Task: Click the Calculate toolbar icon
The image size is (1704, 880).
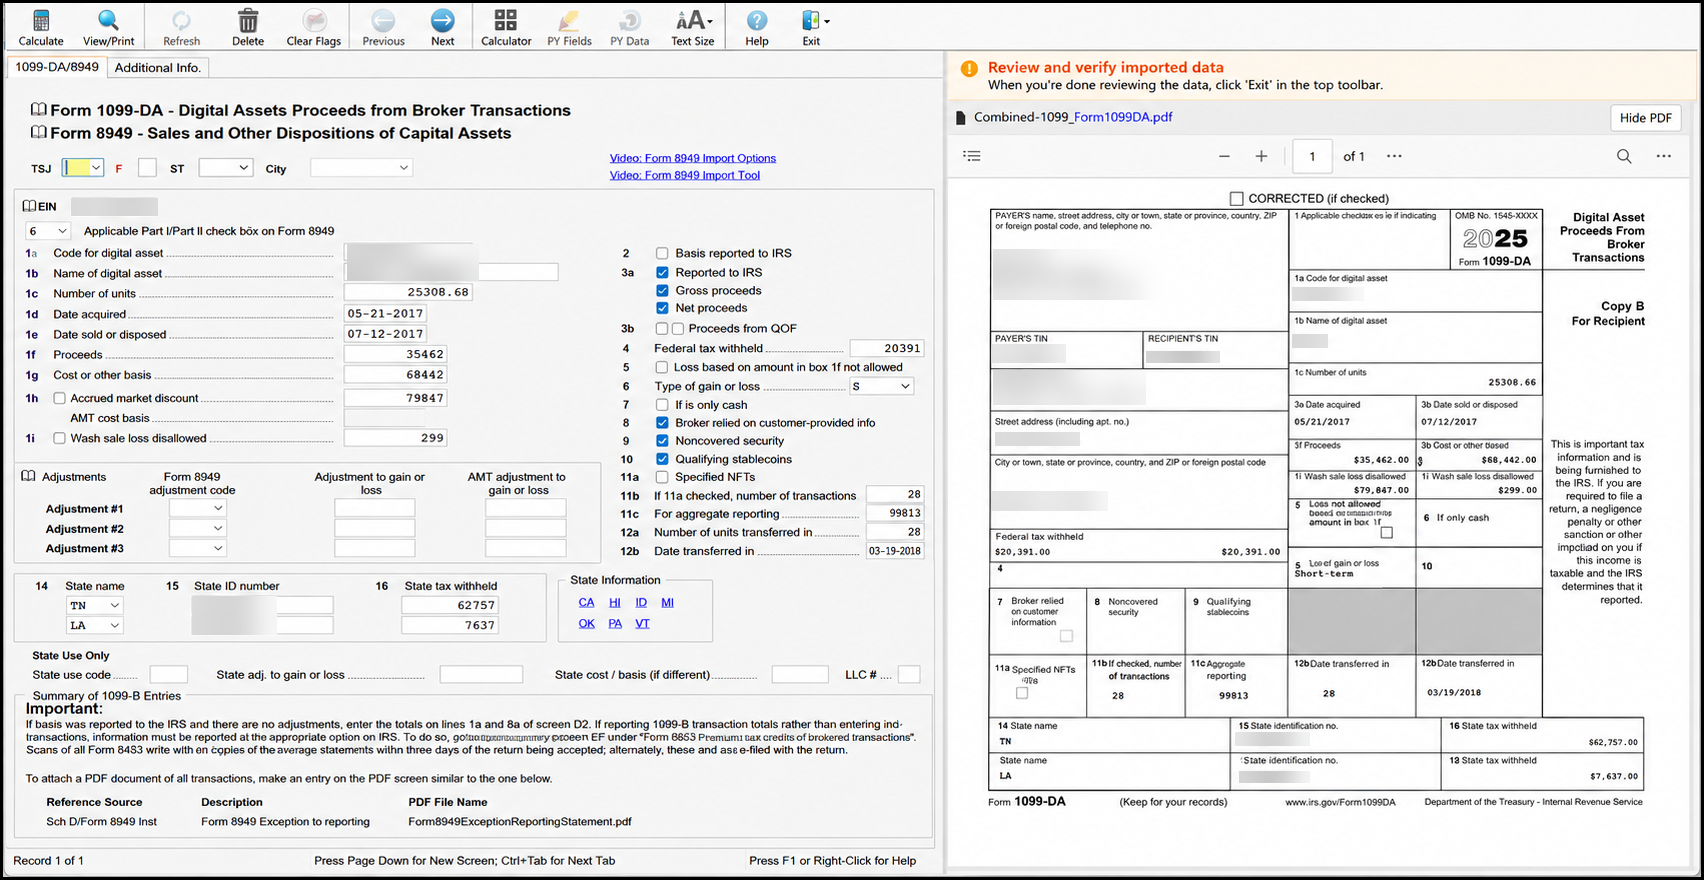Action: (41, 27)
